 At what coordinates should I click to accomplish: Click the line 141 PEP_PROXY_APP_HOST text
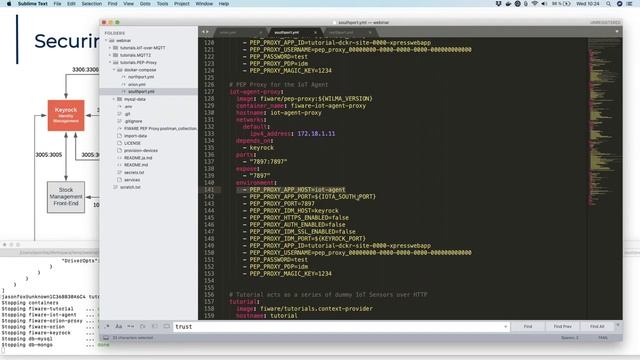pos(297,190)
